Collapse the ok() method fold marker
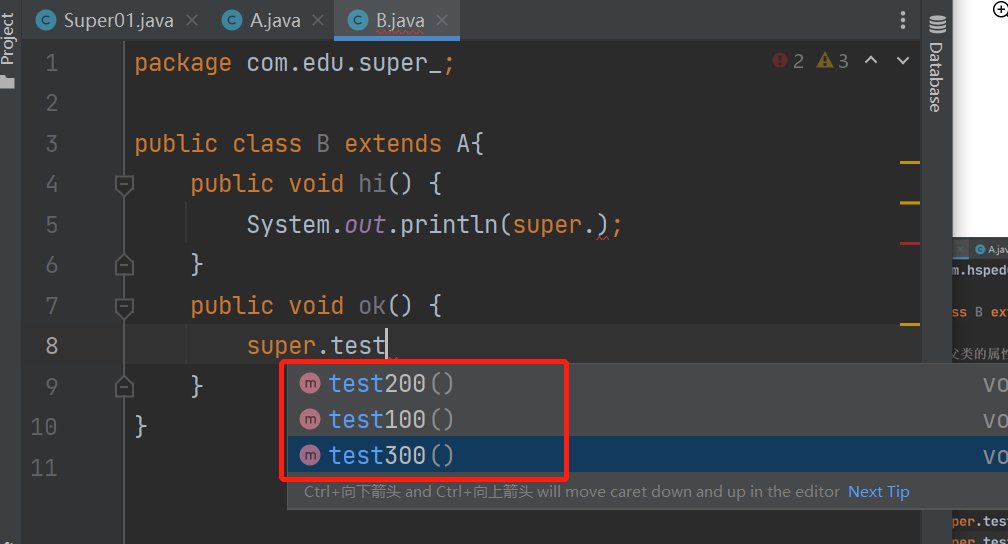Screen dimensions: 1008x544 [x=124, y=306]
